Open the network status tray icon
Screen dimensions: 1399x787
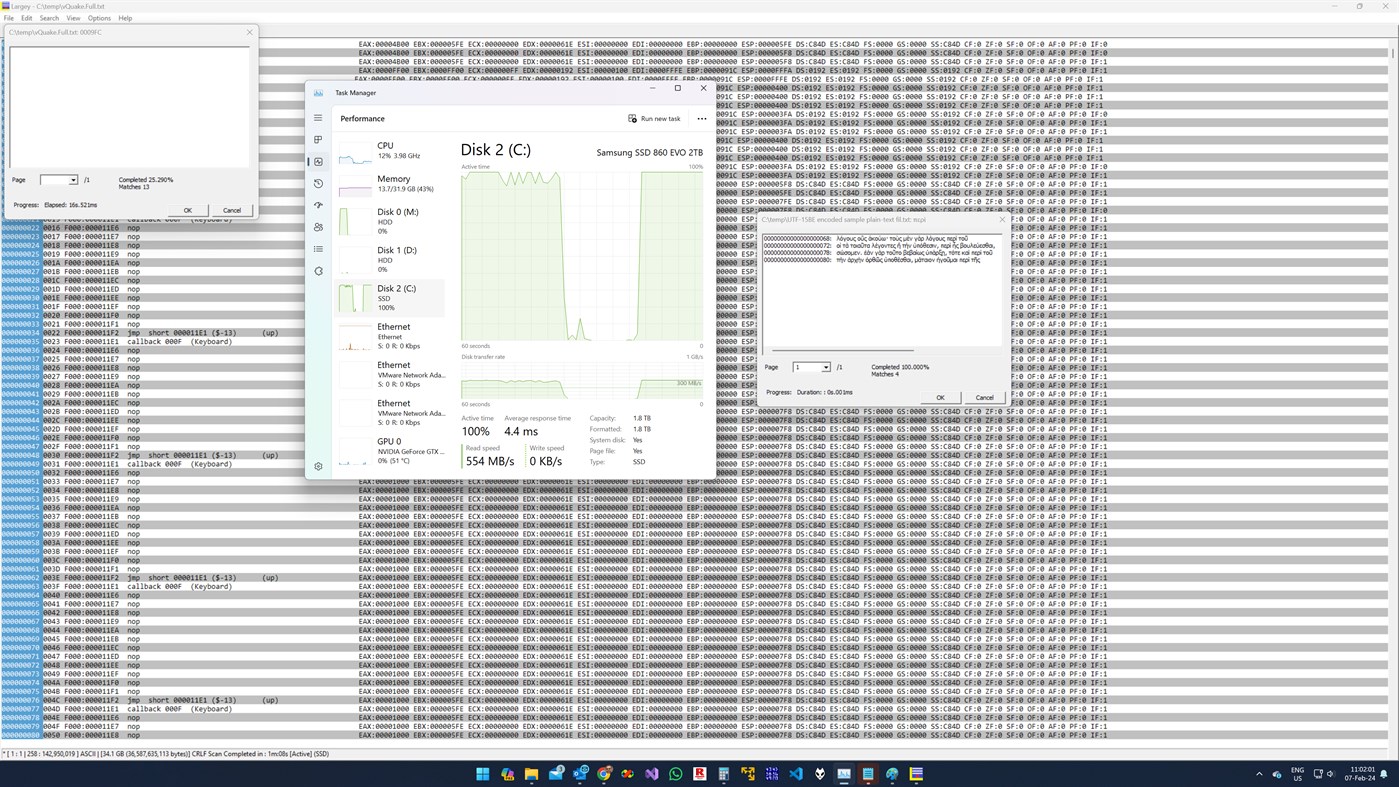[1316, 774]
